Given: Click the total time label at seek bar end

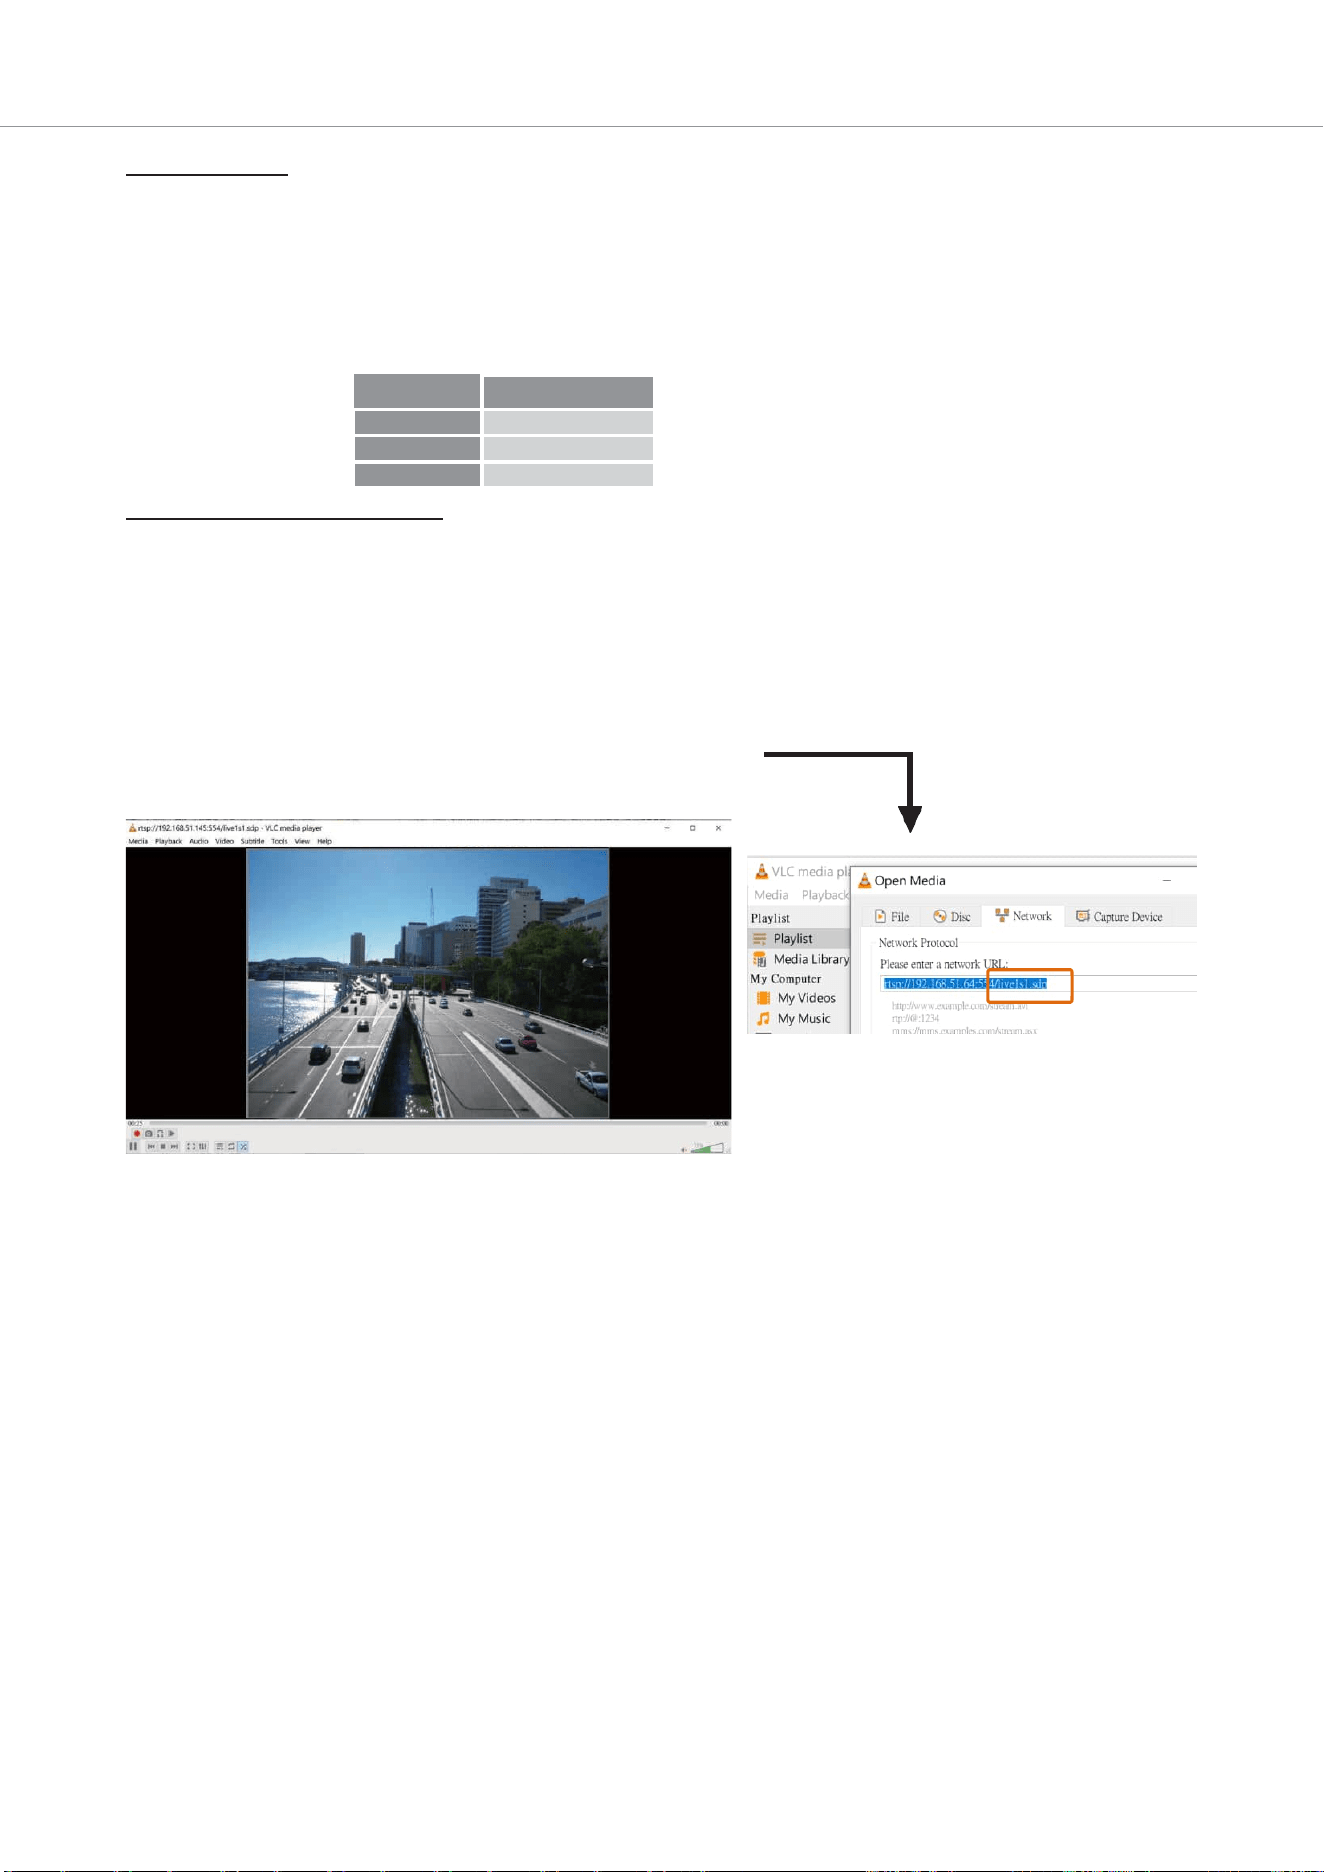Looking at the screenshot, I should point(720,1123).
